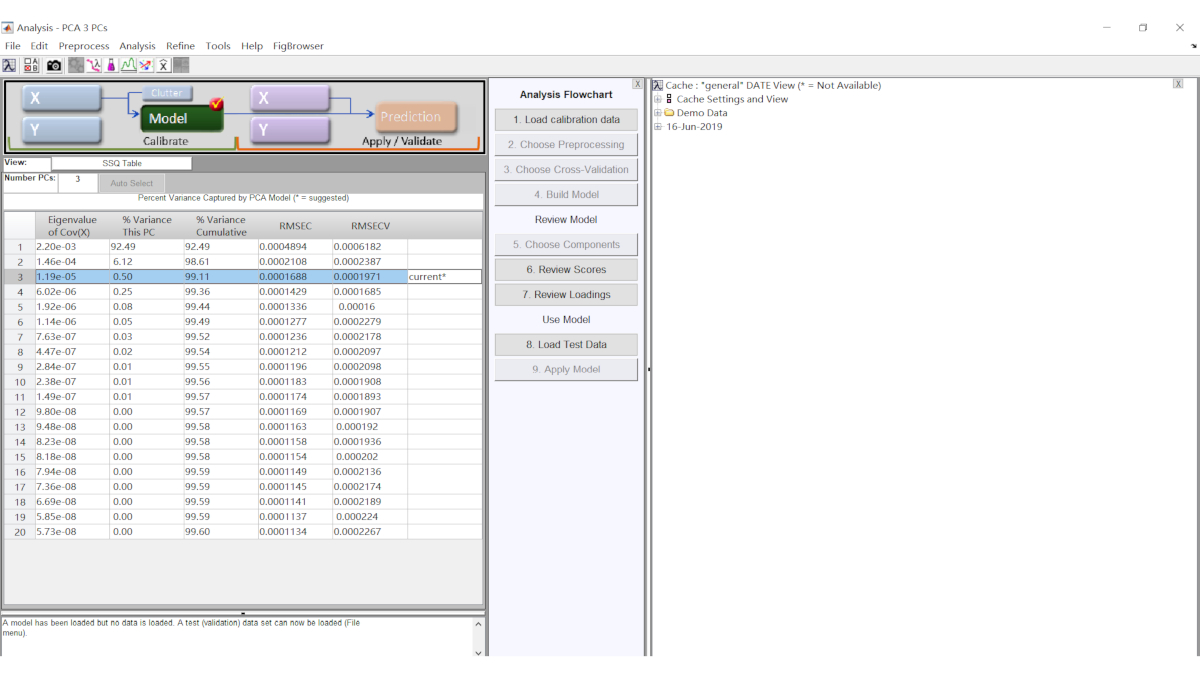This screenshot has height=675, width=1200.
Task: Click the Cache Settings and View icon
Action: pos(669,99)
